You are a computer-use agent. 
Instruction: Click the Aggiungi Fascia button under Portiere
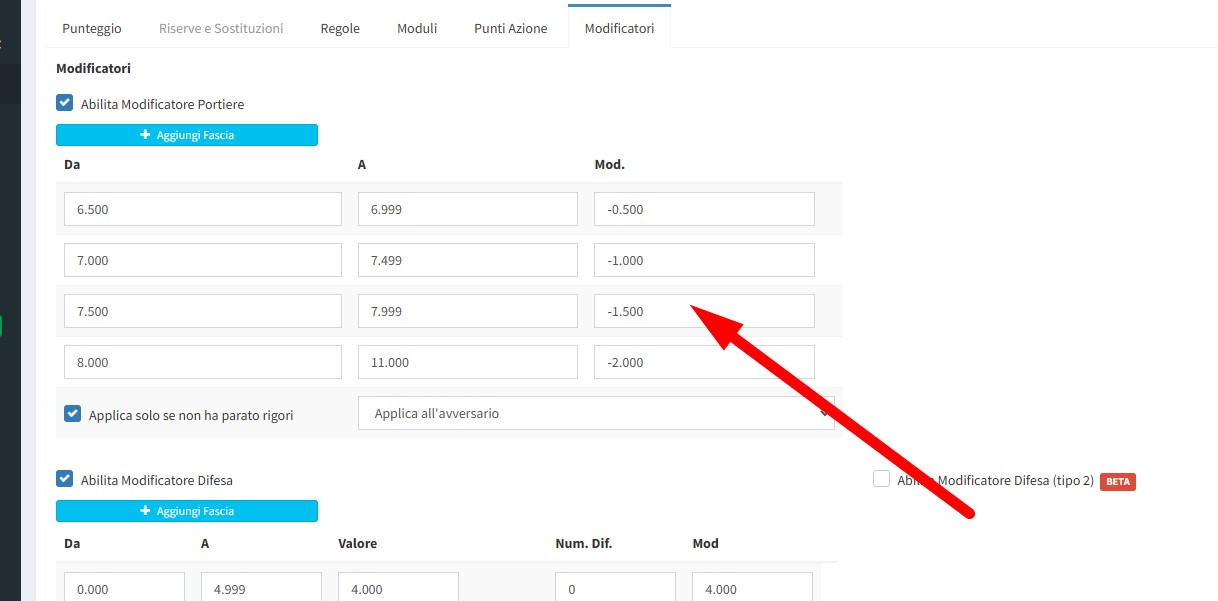[186, 135]
